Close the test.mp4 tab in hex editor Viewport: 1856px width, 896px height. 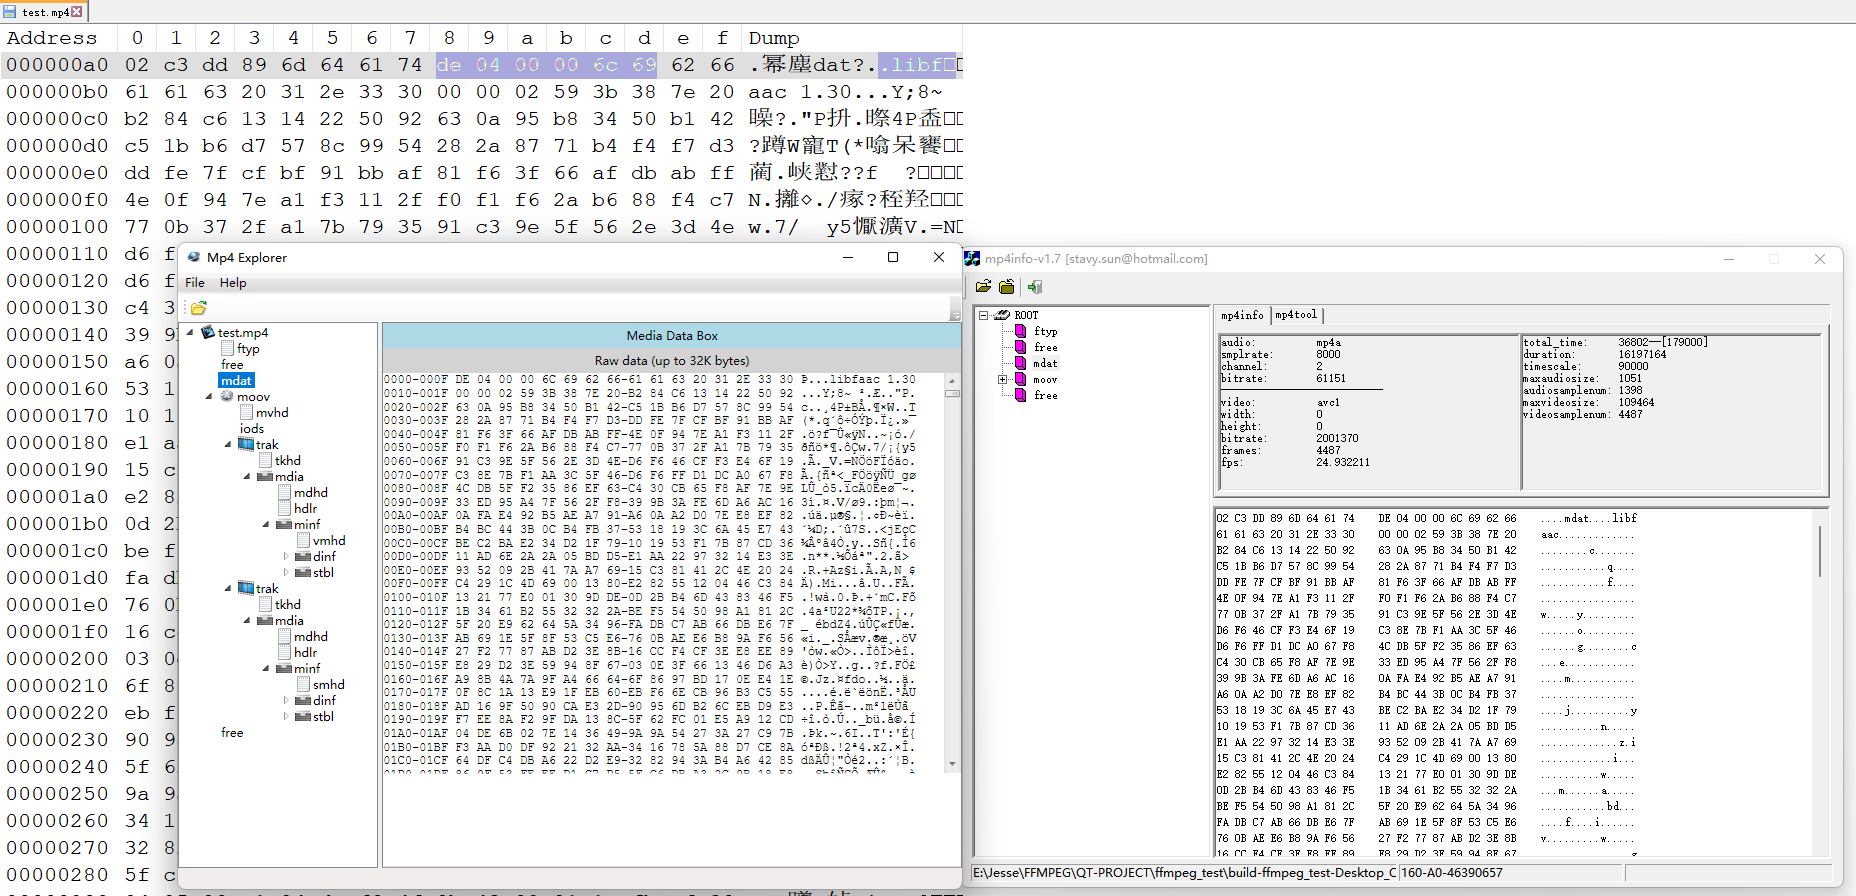[77, 12]
